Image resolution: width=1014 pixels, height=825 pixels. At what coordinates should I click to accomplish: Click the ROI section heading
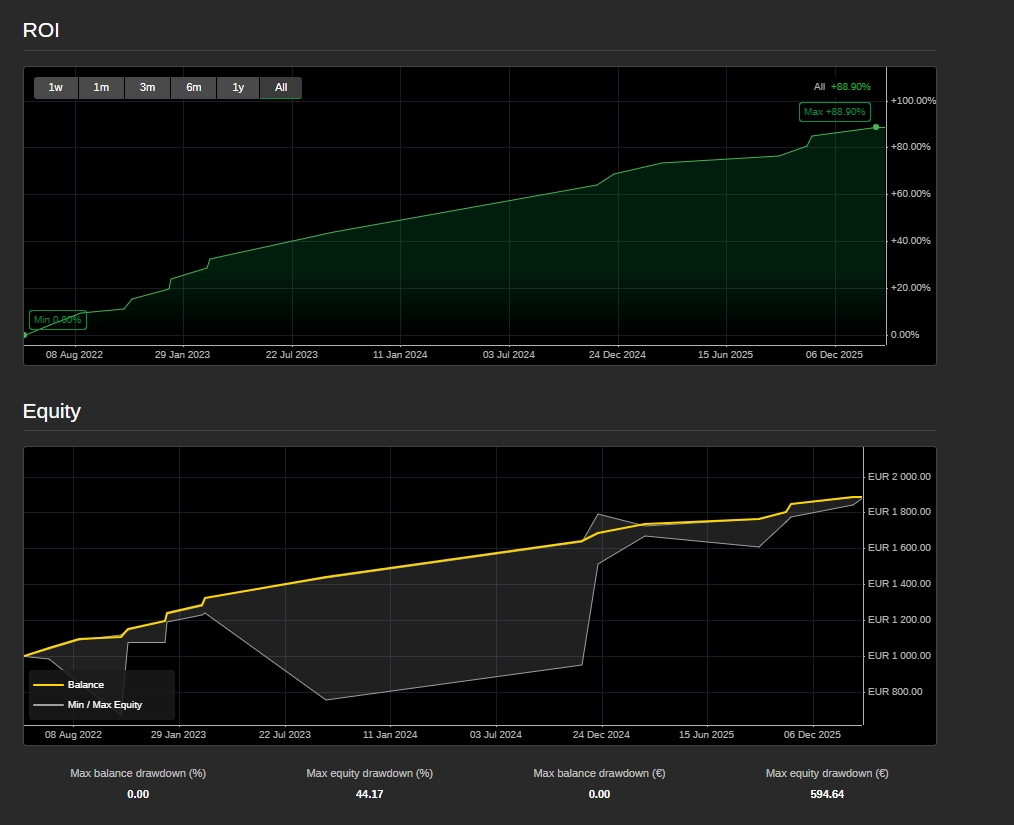tap(41, 30)
